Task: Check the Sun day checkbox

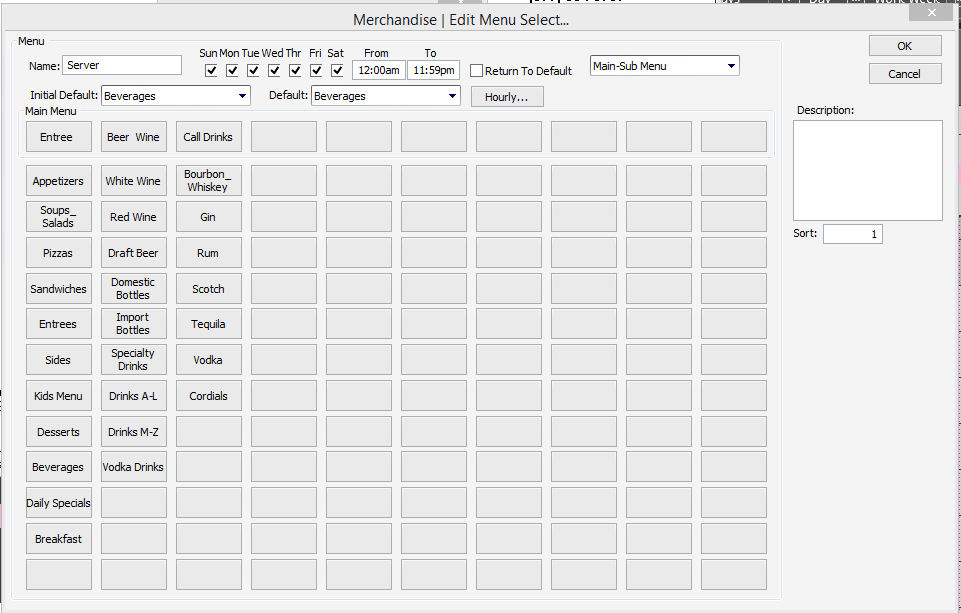Action: [211, 70]
